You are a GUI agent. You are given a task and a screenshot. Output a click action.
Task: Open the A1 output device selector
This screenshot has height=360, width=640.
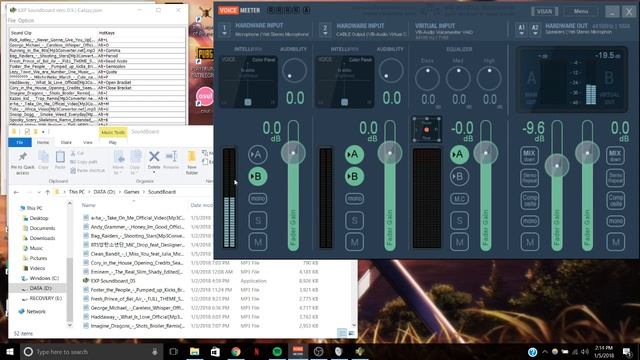click(521, 30)
